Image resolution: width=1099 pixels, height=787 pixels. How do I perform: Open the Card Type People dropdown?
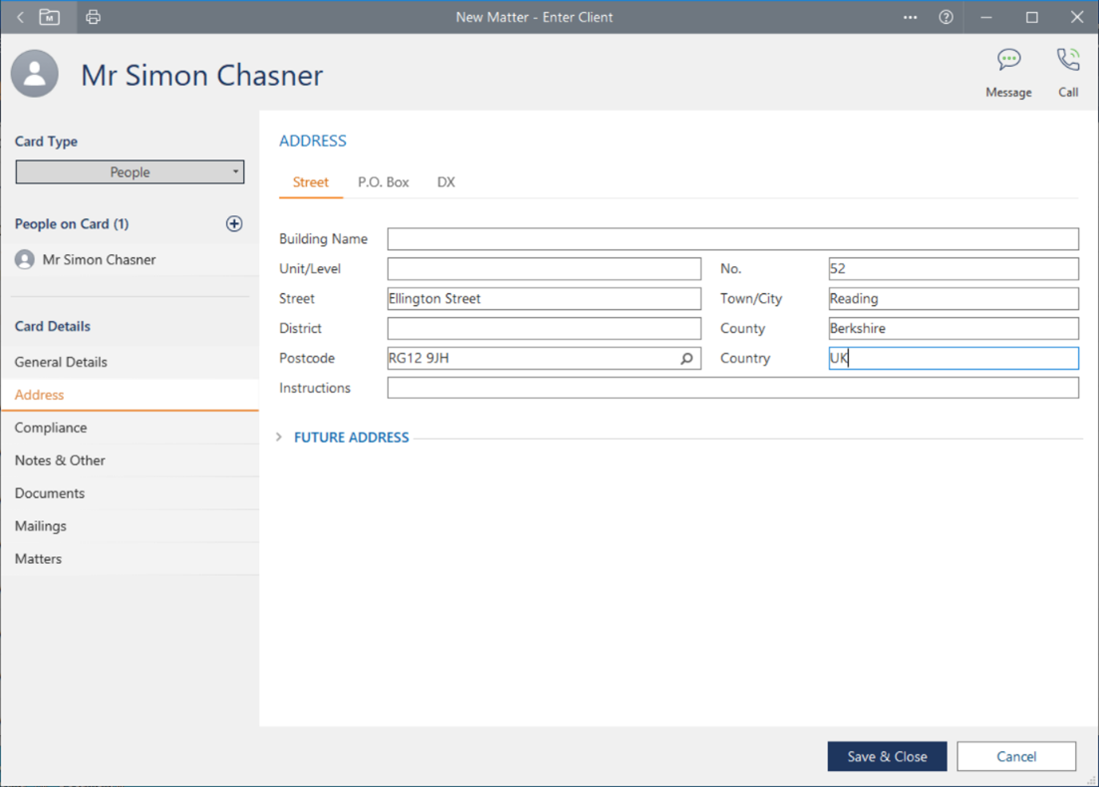[130, 172]
